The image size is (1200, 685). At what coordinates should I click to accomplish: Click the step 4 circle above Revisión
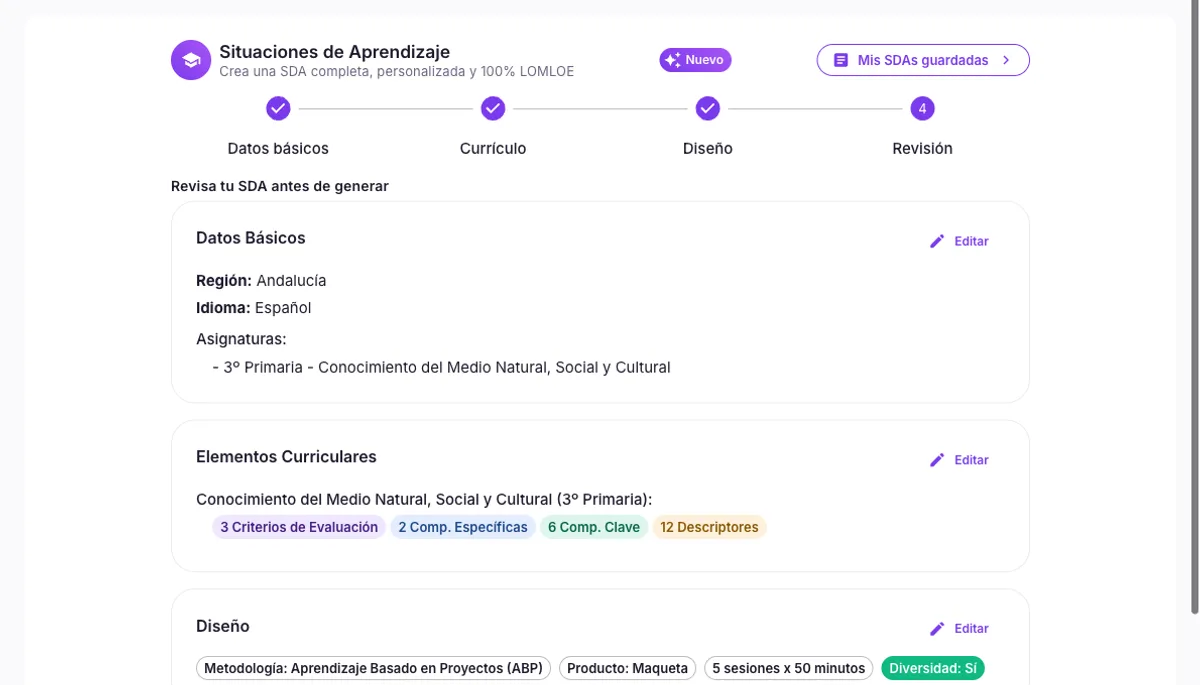[x=922, y=108]
